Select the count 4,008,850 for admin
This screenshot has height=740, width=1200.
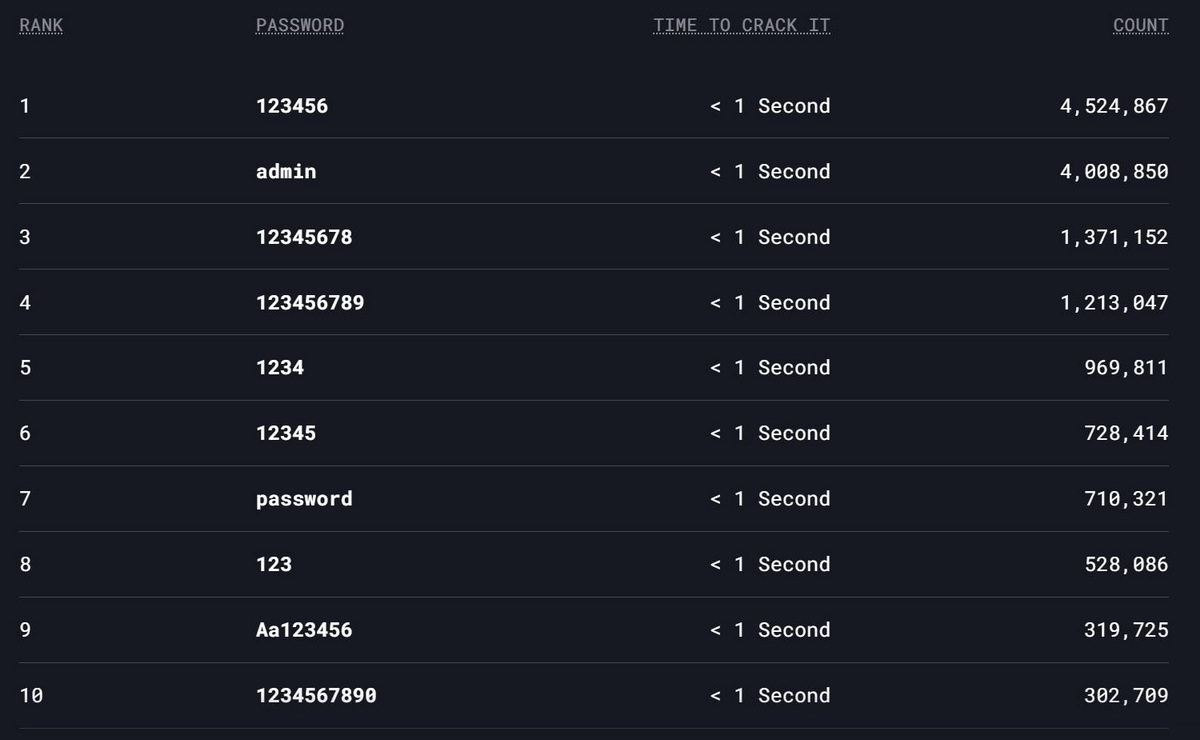1114,172
